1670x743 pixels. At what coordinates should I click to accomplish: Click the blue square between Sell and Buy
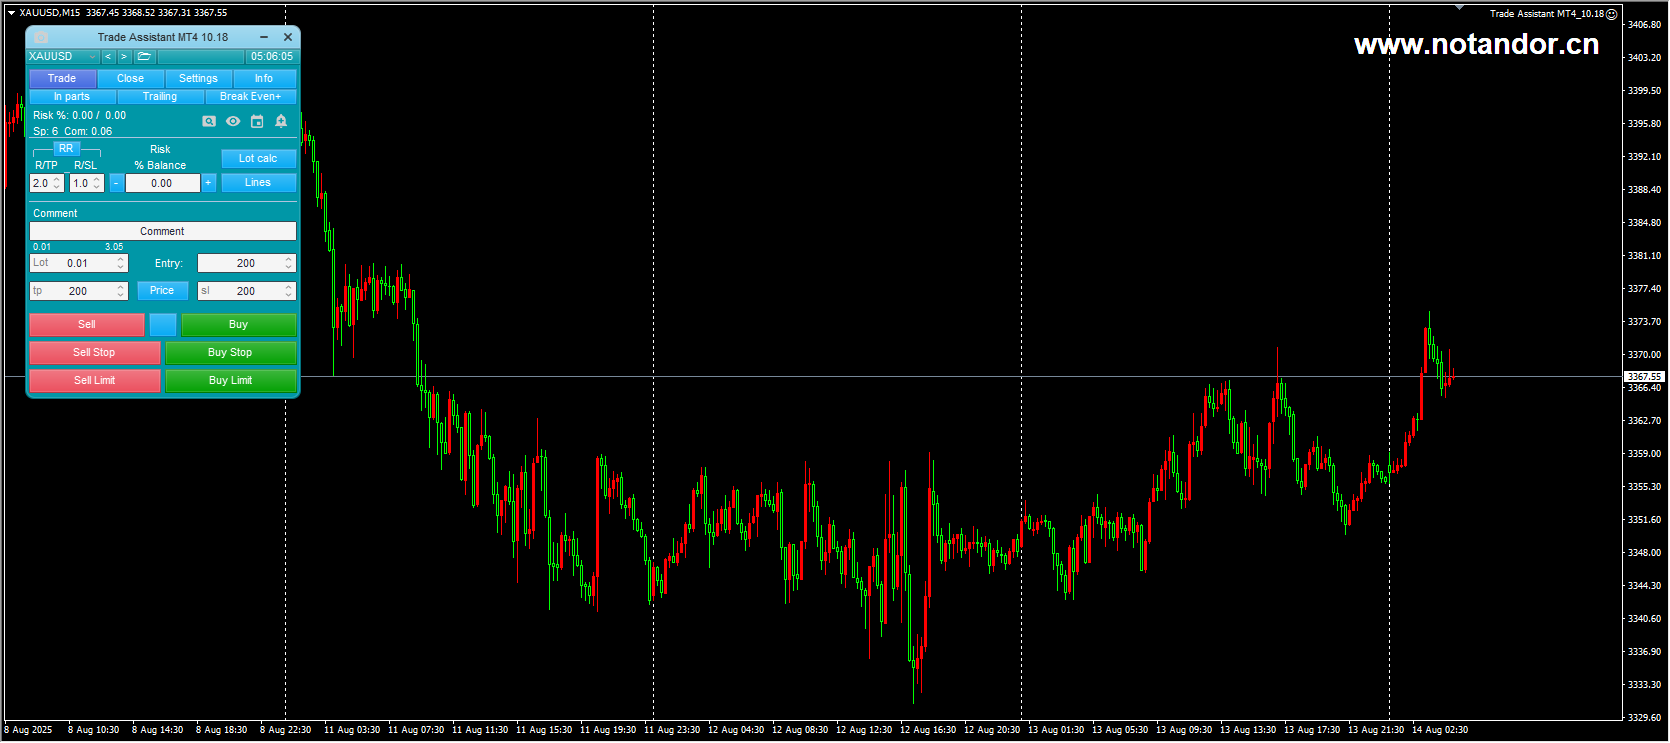point(163,325)
